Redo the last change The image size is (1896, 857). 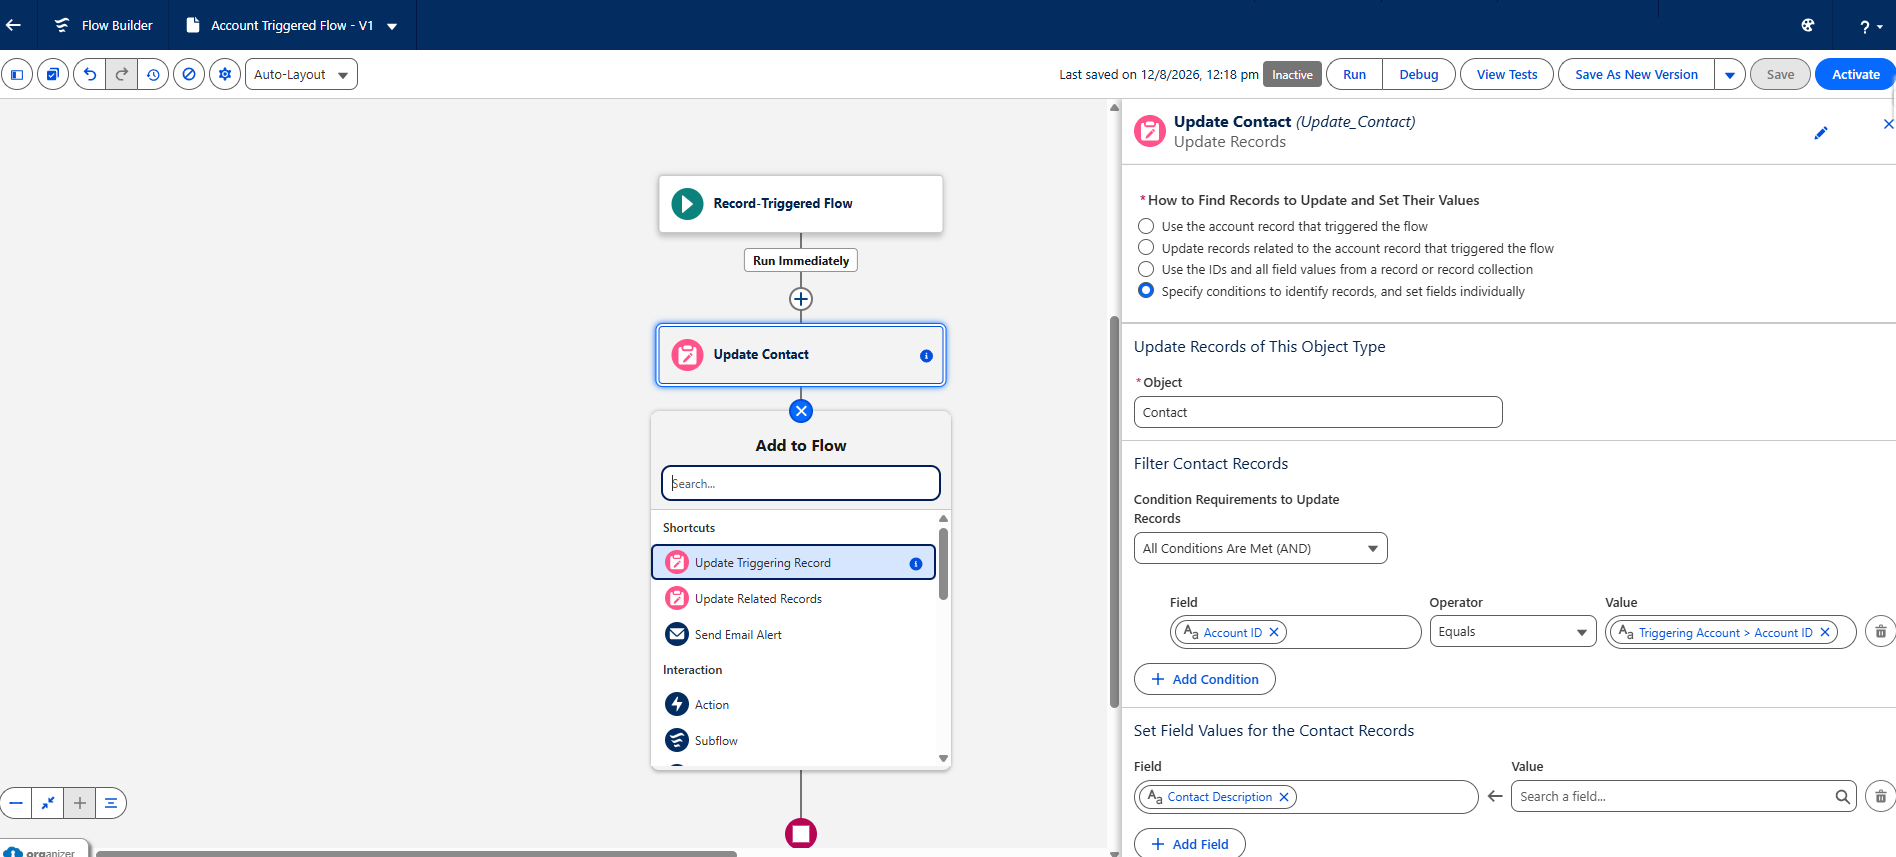(121, 74)
